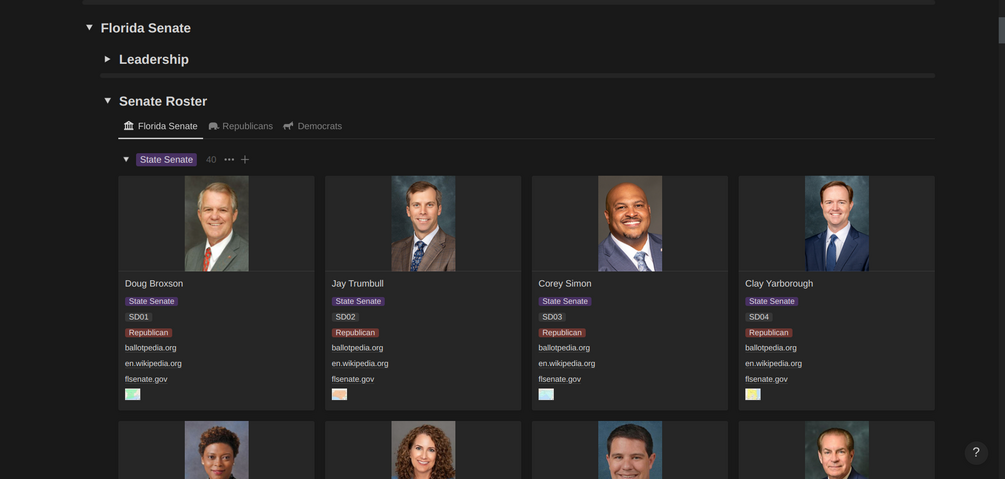
Task: Collapse the Senate Roster toggle section
Action: click(108, 101)
